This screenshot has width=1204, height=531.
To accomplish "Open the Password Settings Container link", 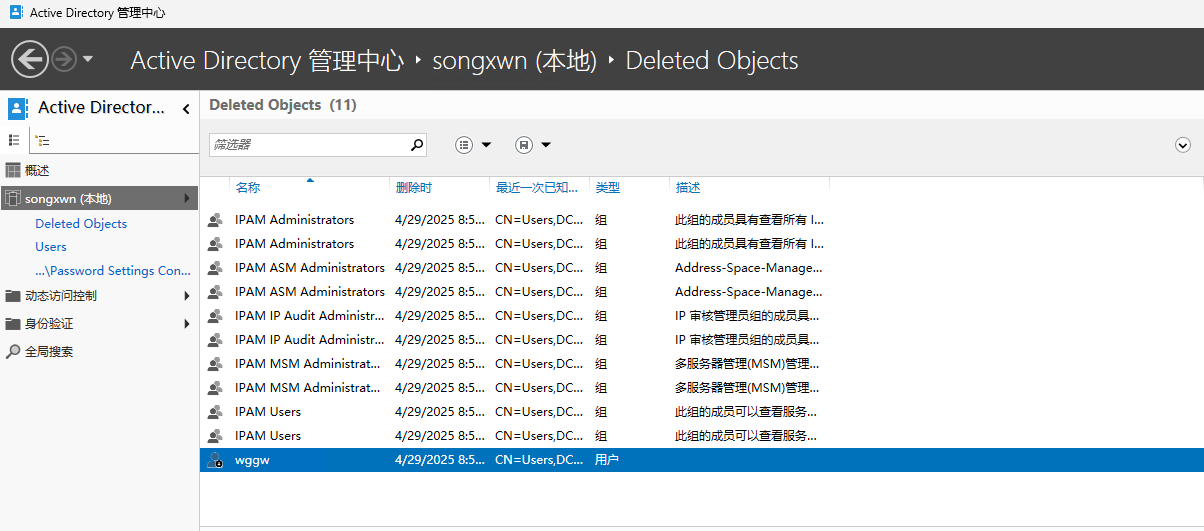I will click(112, 271).
